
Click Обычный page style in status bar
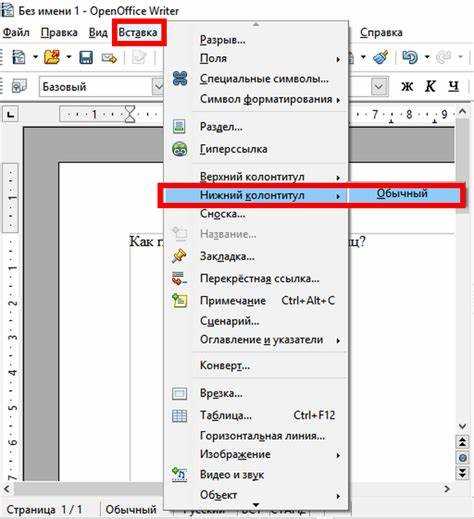tap(131, 510)
